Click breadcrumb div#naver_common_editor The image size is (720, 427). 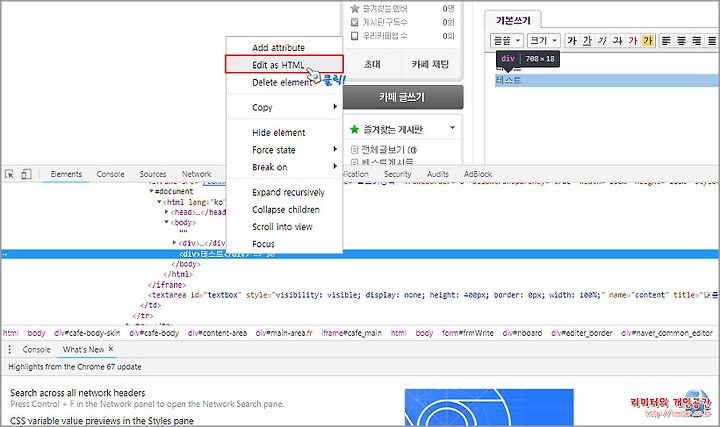[x=667, y=333]
